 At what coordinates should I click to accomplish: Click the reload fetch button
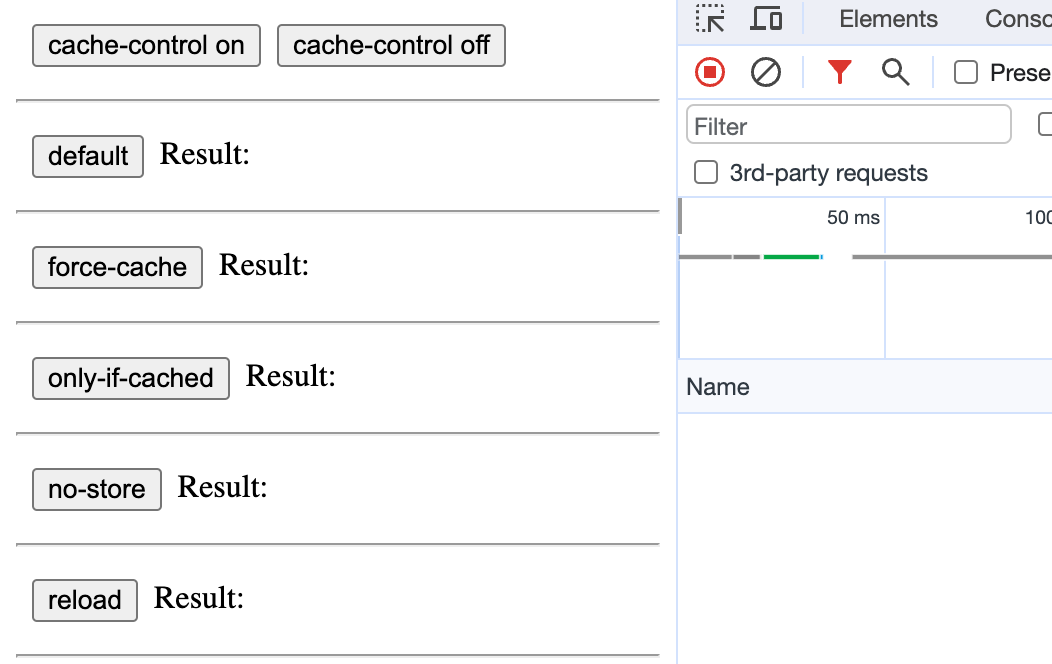[85, 600]
